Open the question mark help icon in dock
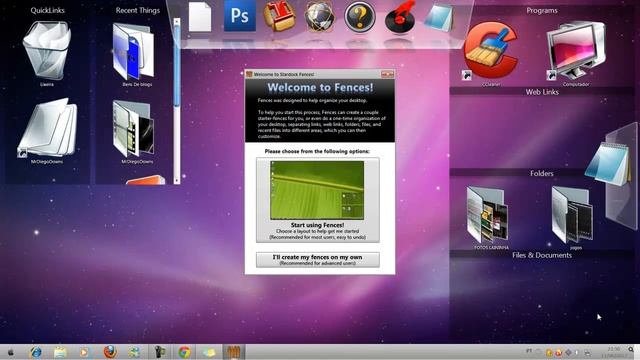 359,17
